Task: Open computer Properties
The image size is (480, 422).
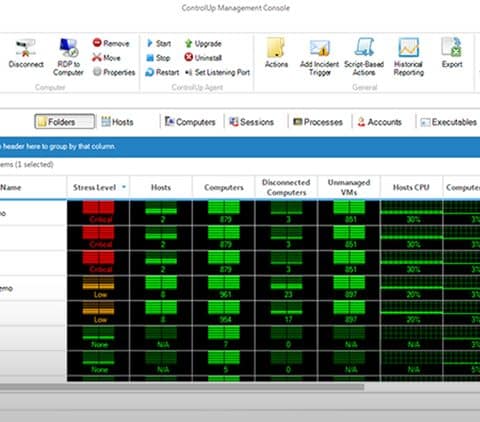Action: [x=114, y=72]
